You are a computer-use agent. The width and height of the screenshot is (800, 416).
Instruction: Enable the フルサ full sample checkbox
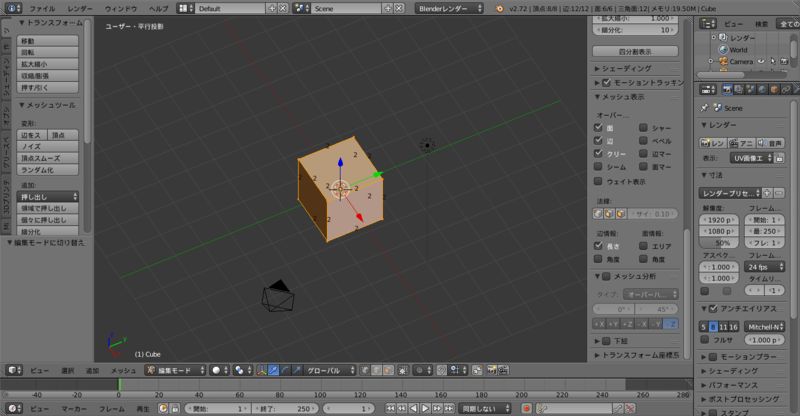pyautogui.click(x=705, y=339)
